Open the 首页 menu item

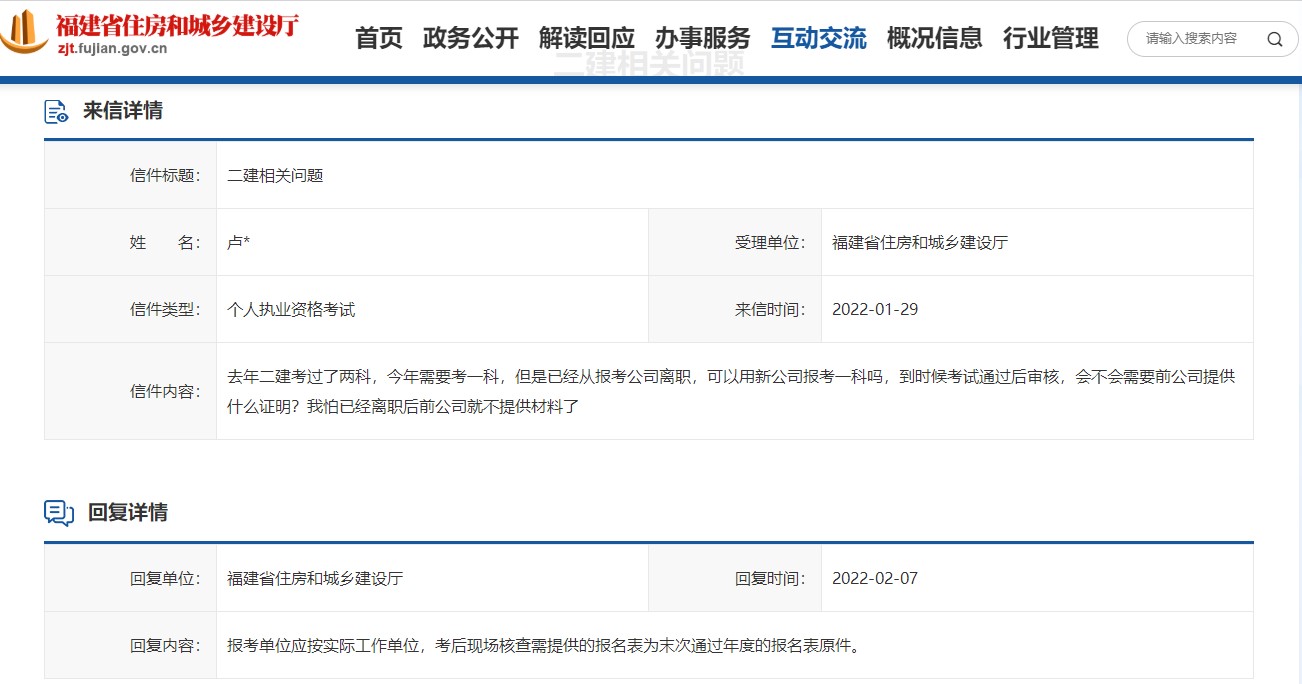[x=379, y=38]
